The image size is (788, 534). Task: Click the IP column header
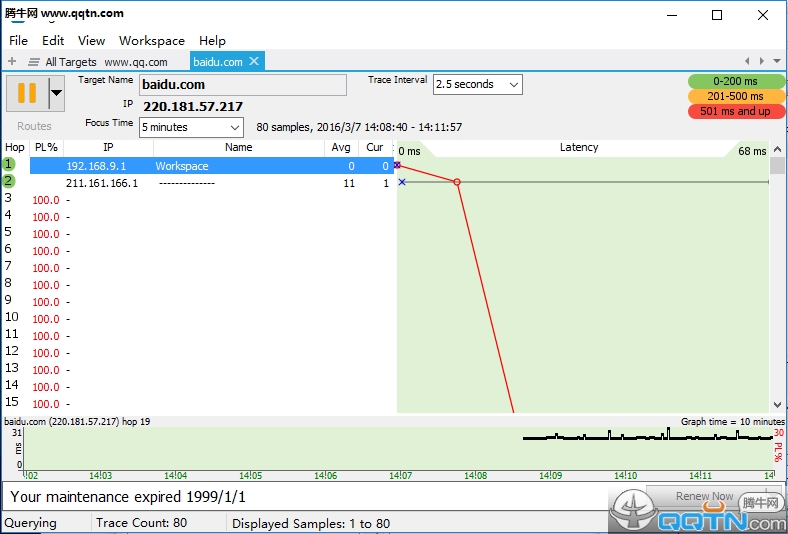(108, 147)
